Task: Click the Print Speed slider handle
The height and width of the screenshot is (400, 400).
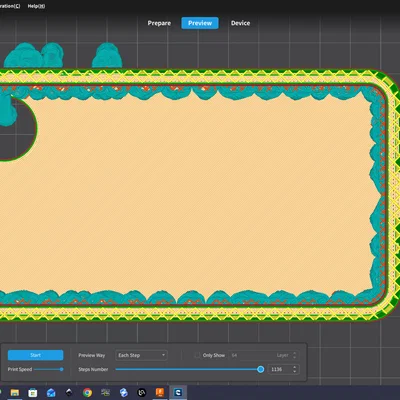Action: tap(62, 369)
